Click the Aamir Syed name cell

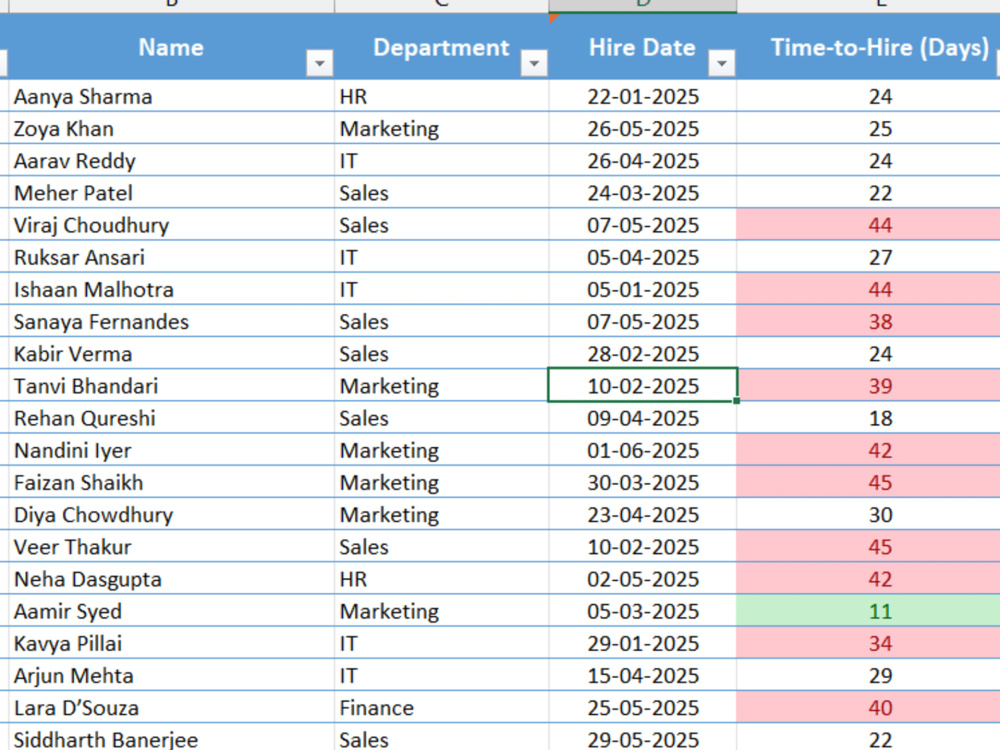[x=171, y=611]
